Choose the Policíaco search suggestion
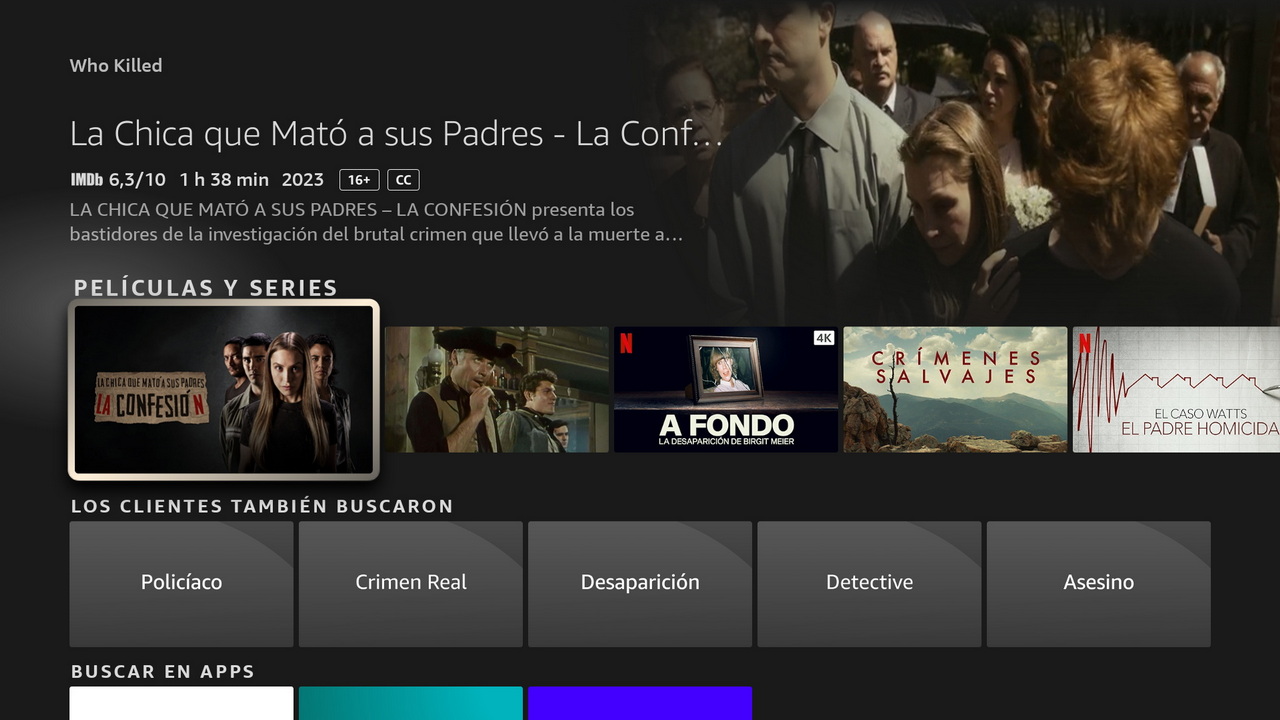This screenshot has width=1280, height=720. 181,583
